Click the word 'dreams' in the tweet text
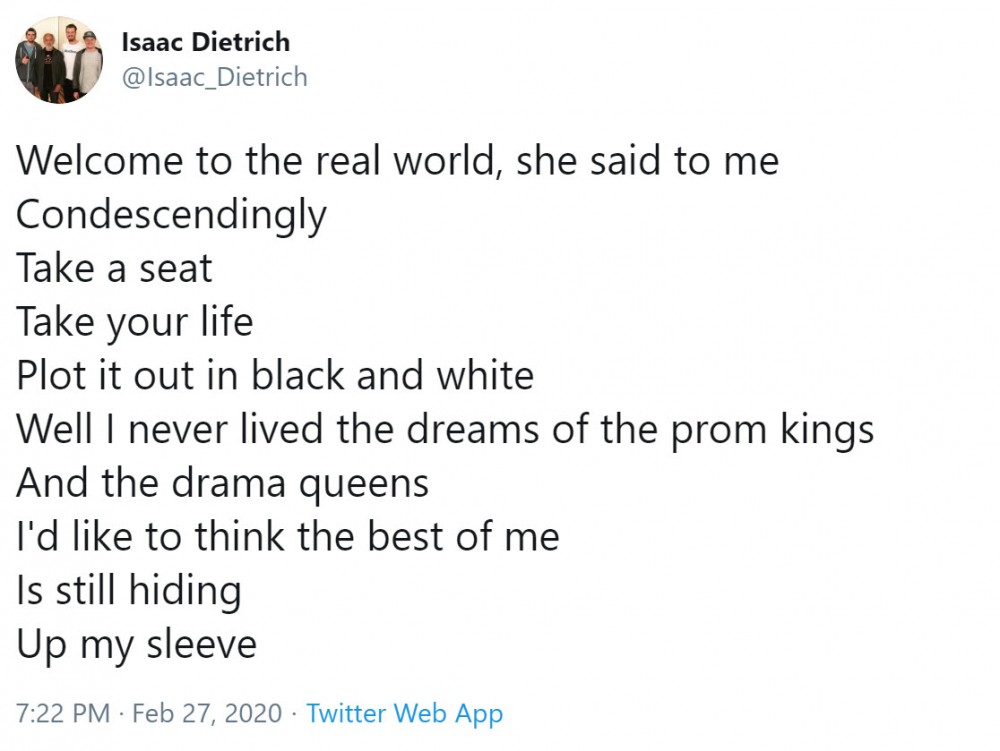 (x=473, y=430)
